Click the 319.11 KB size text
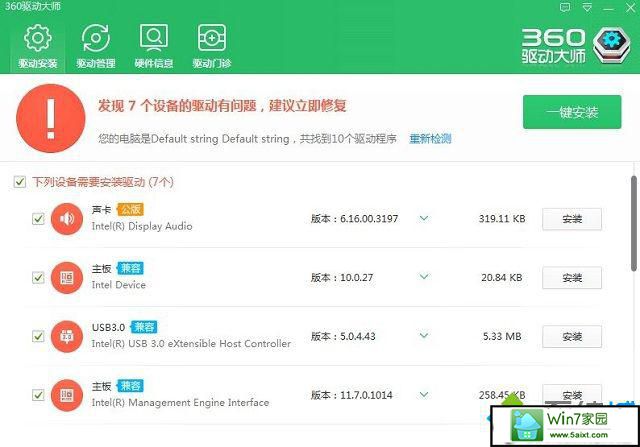This screenshot has height=447, width=640. click(502, 219)
